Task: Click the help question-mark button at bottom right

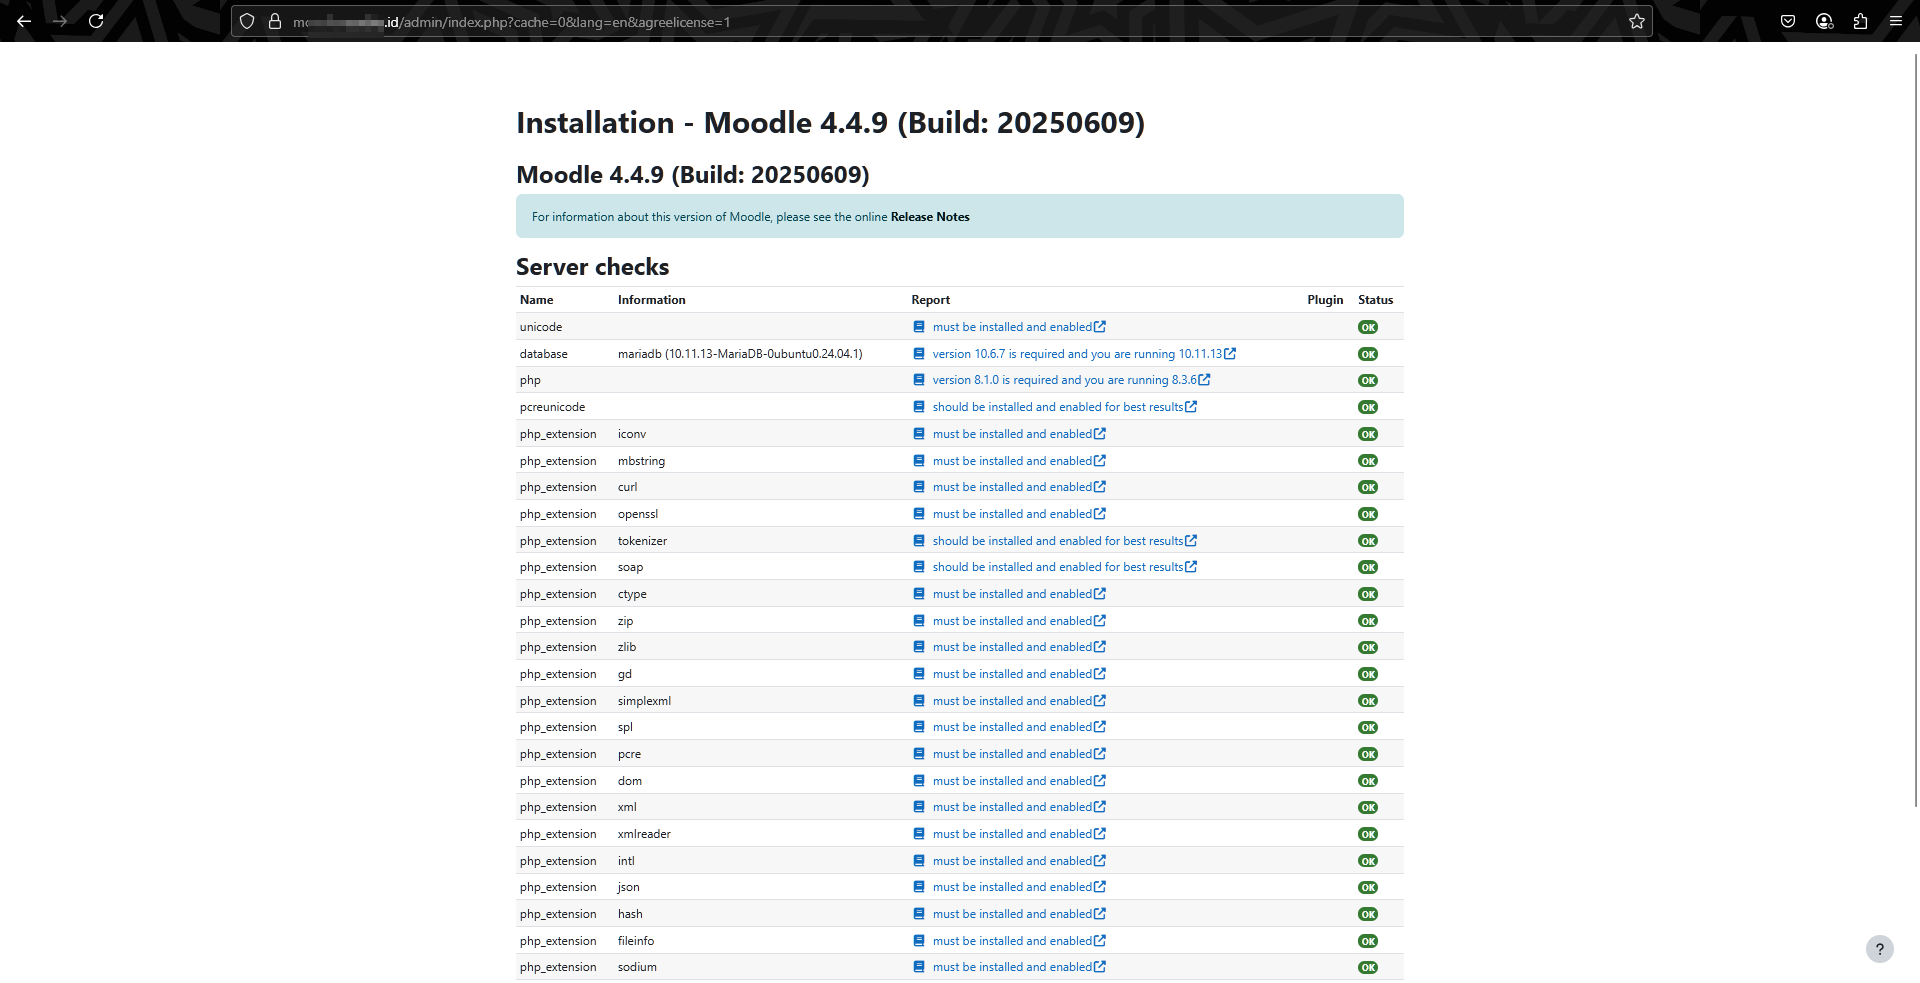Action: coord(1880,949)
